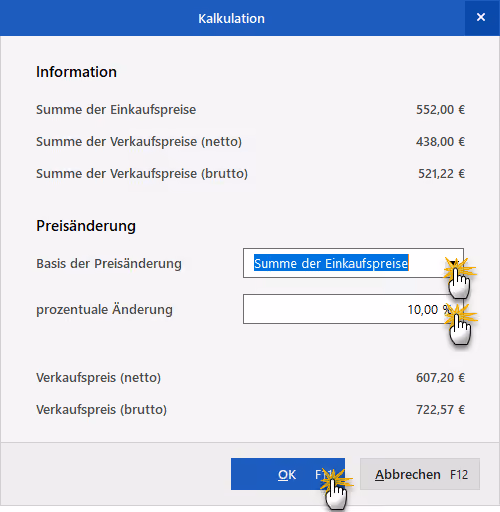Click the Preisänderung section heading
The height and width of the screenshot is (512, 500).
coord(86,226)
